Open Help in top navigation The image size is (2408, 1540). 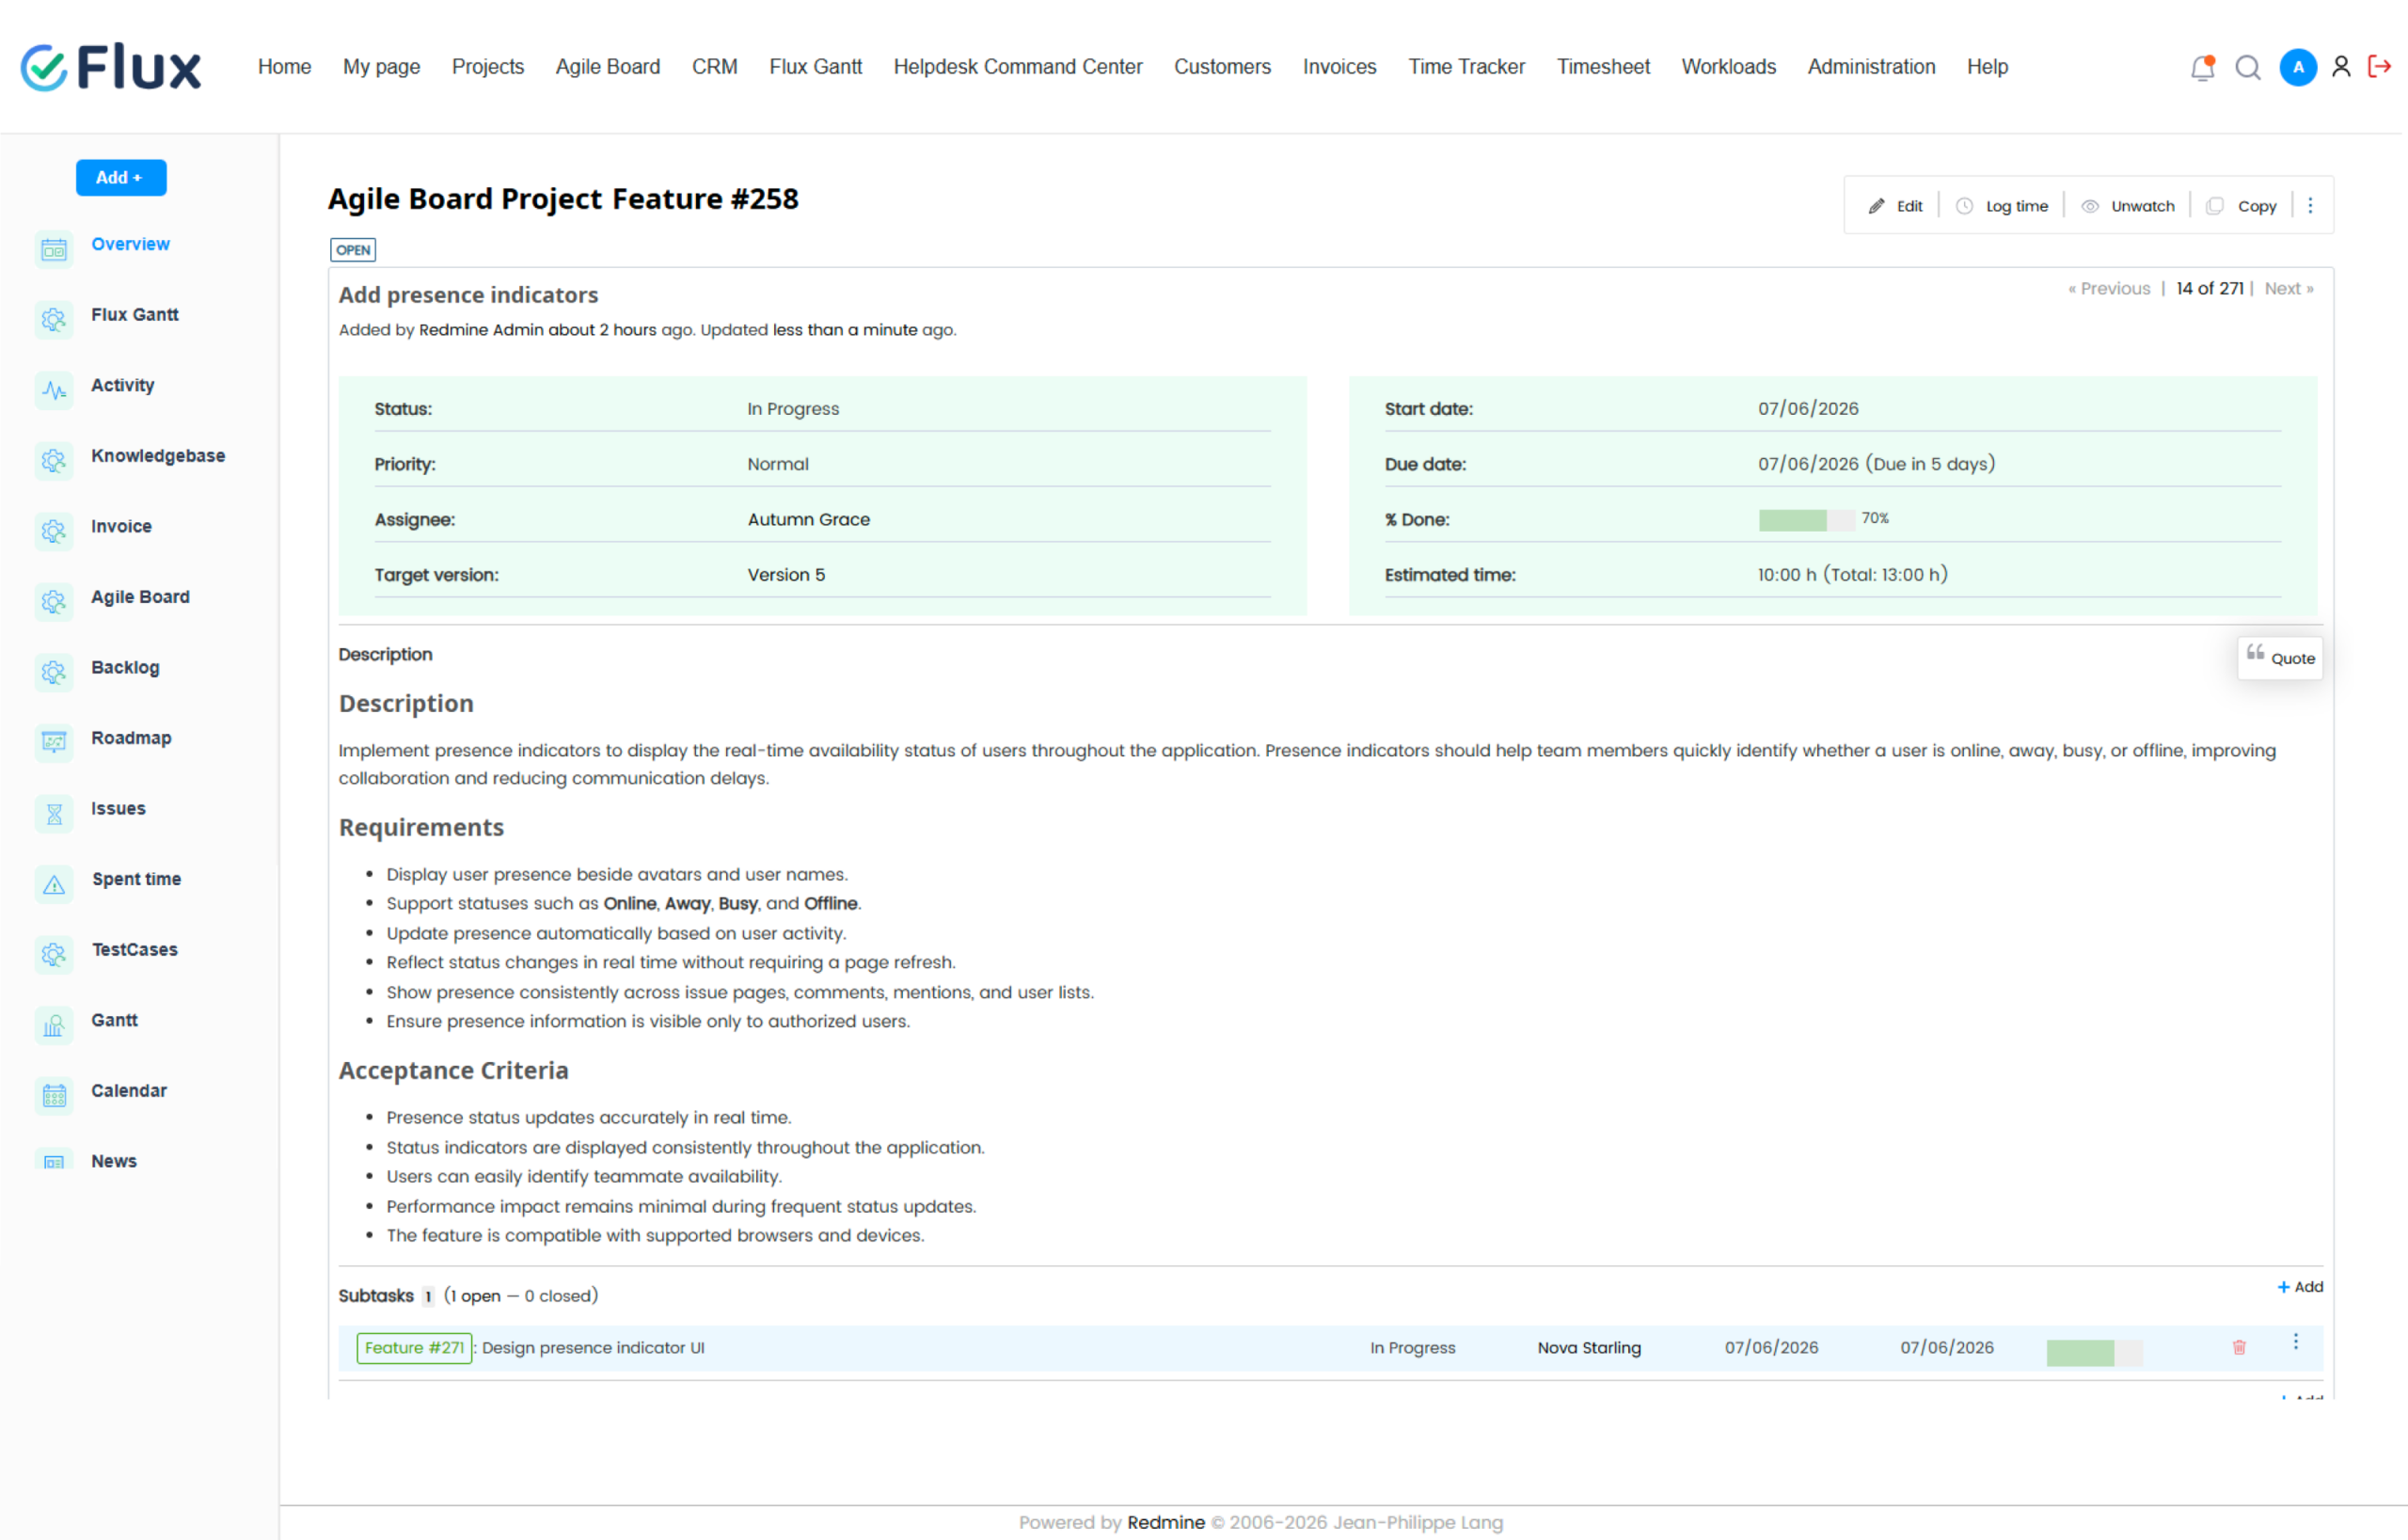point(1987,67)
